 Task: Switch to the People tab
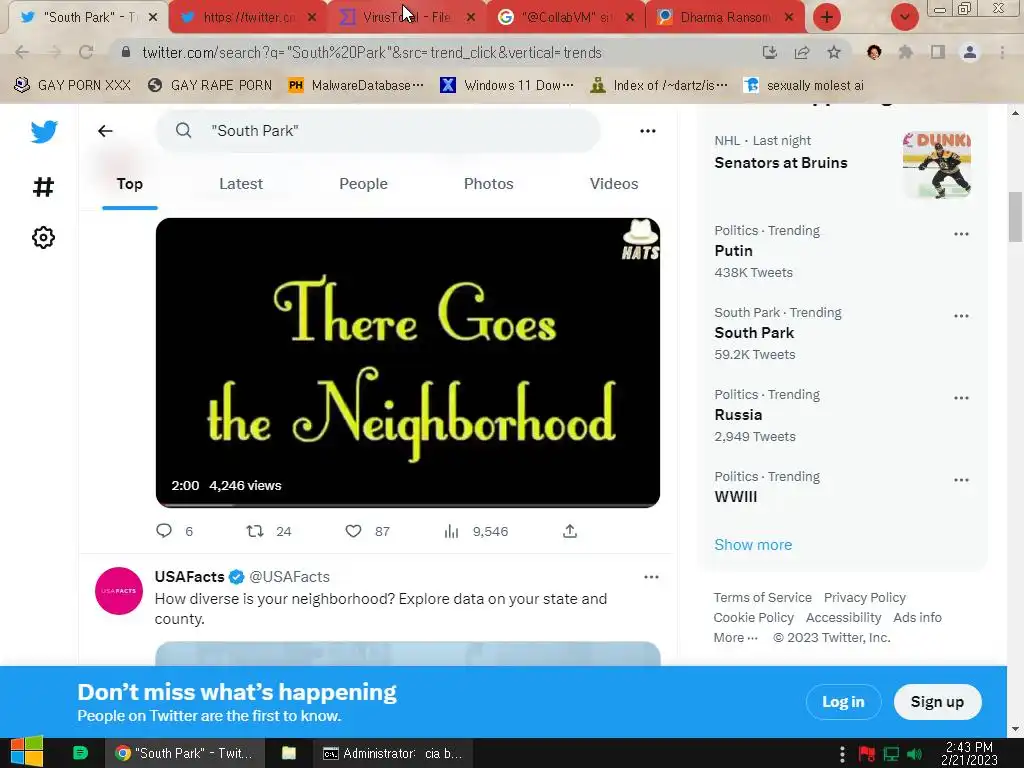[363, 184]
